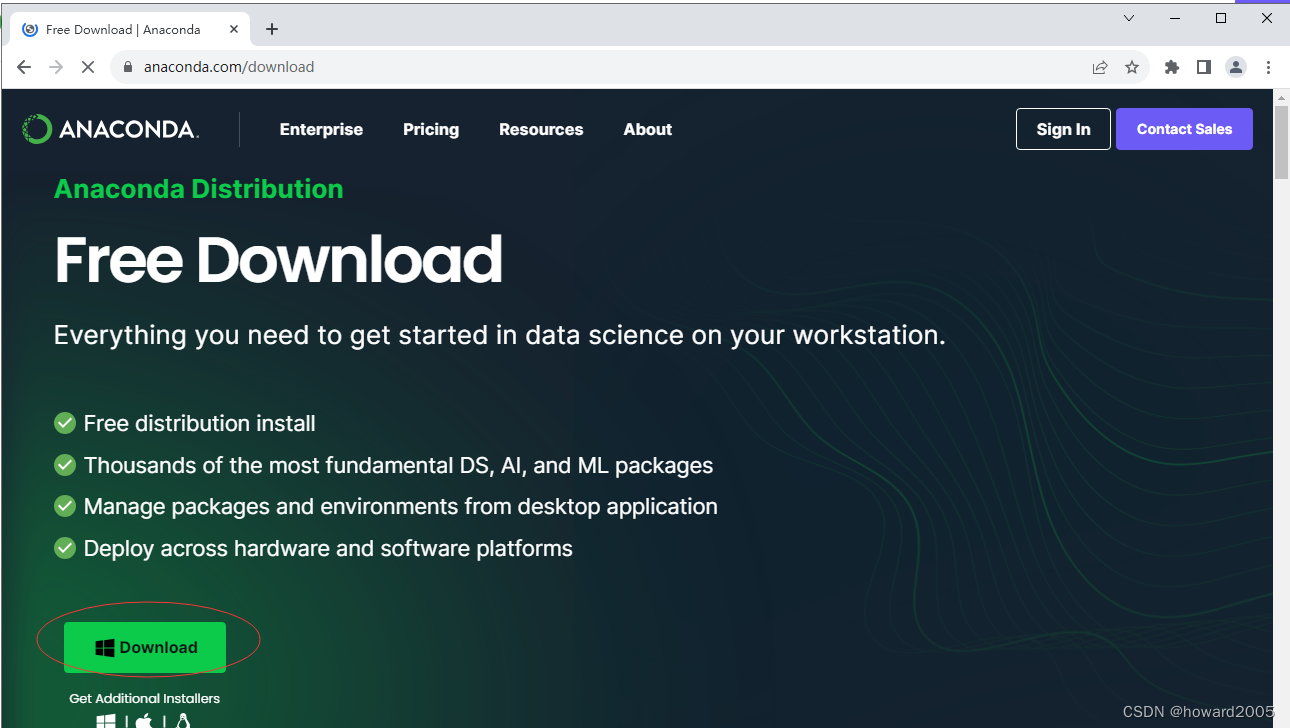Toggle the browser side panel icon
The width and height of the screenshot is (1290, 728).
point(1204,67)
